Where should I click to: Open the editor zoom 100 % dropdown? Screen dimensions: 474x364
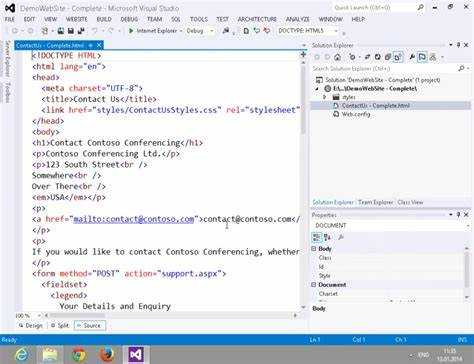click(39, 315)
